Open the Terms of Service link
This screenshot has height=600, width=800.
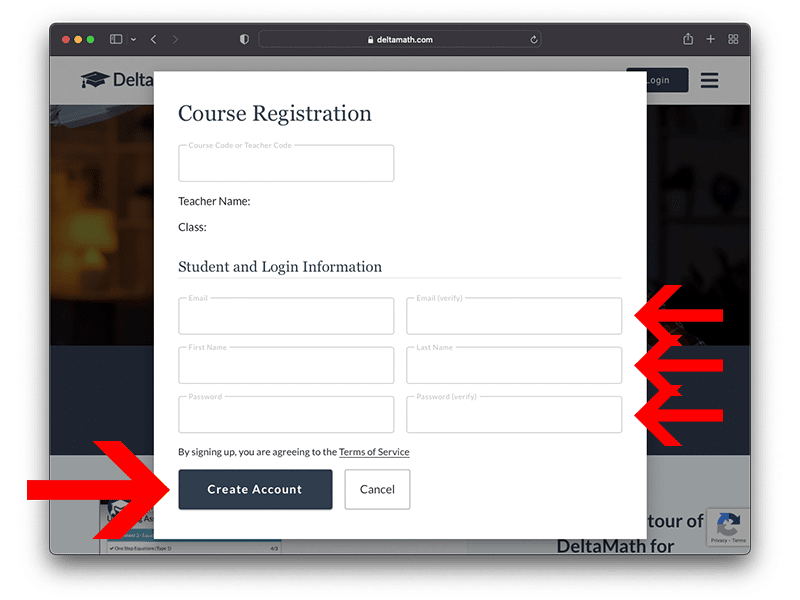[374, 452]
